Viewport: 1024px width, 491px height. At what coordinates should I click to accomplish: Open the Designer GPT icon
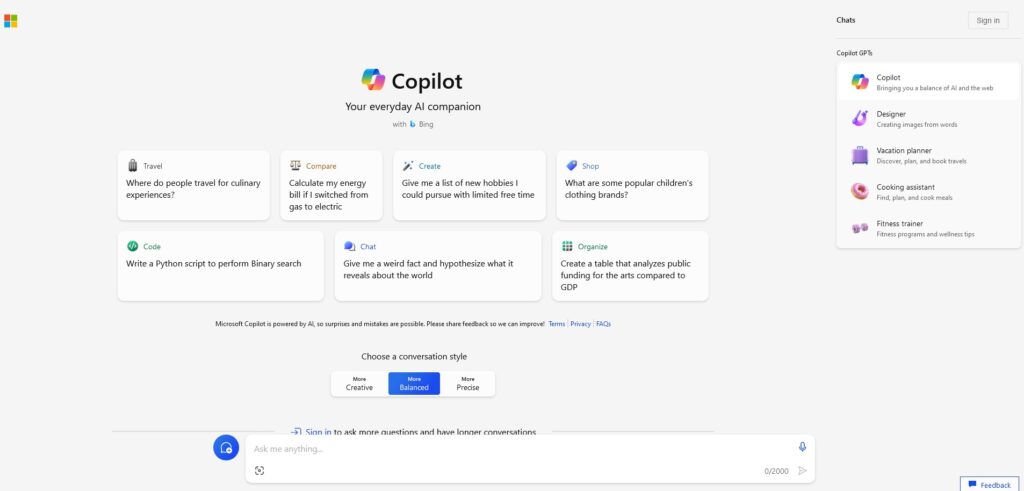[859, 118]
